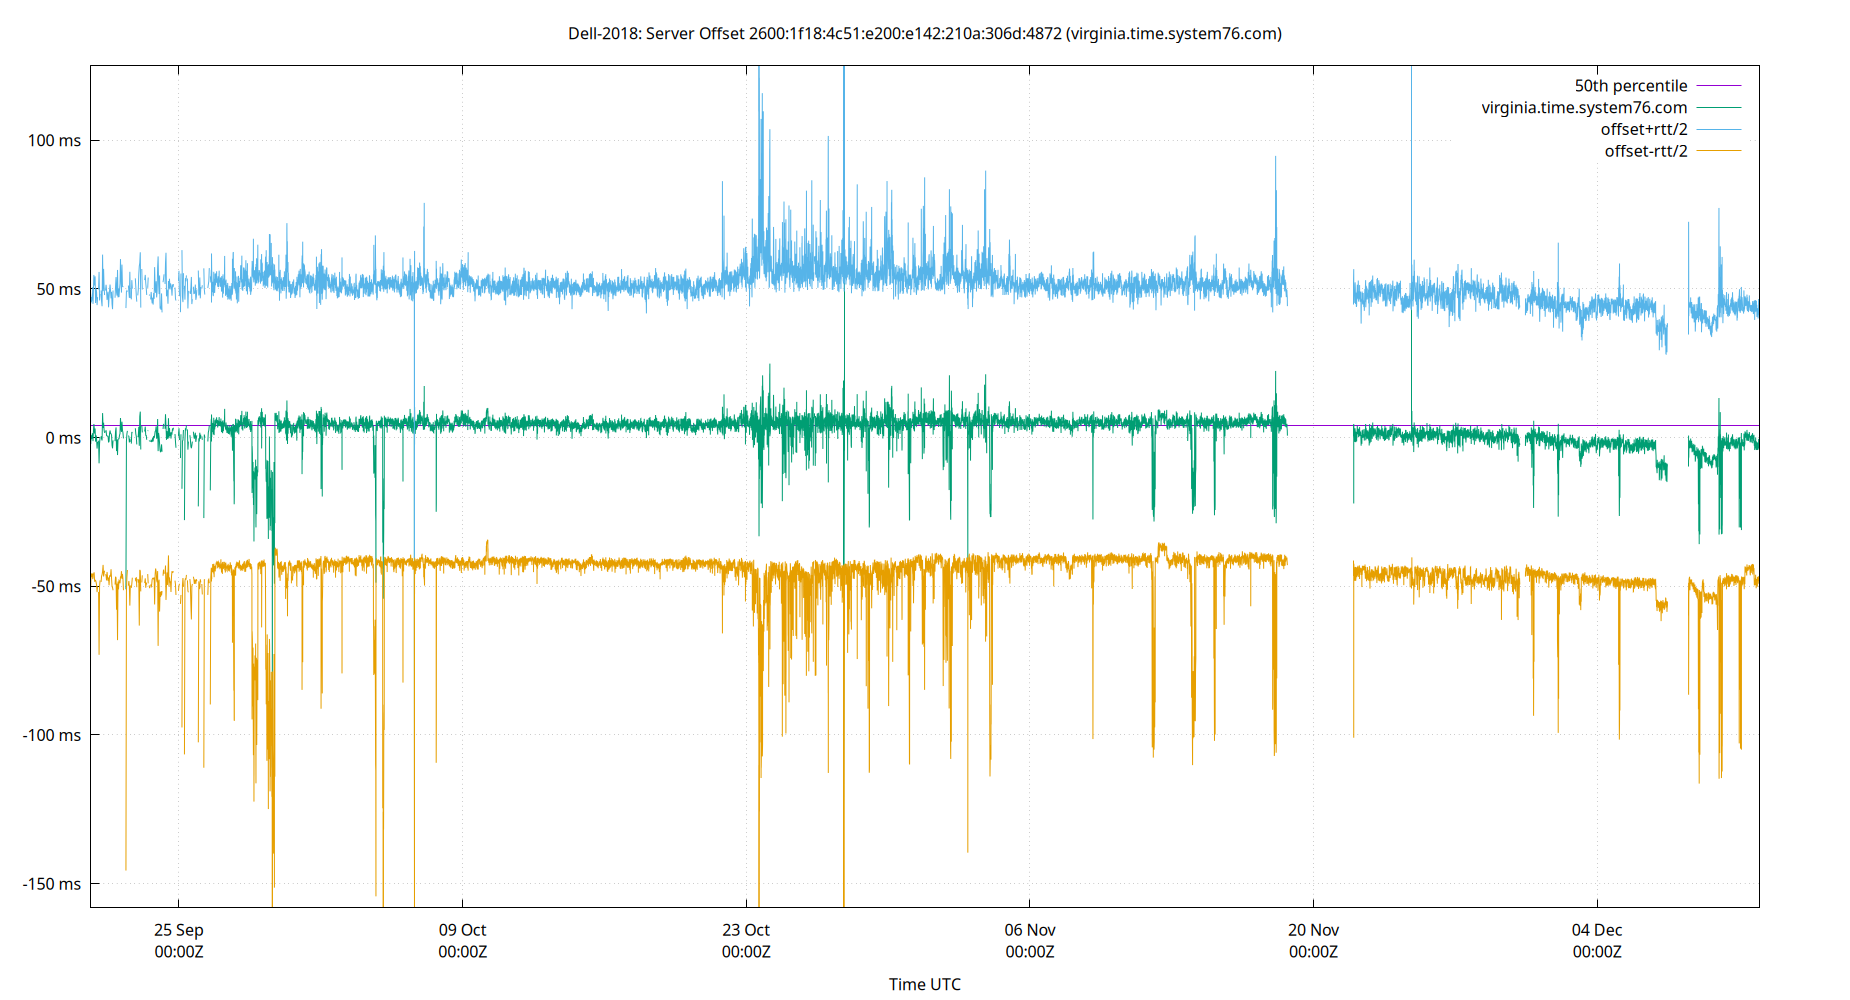Viewport: 1850px width, 1000px height.
Task: Click the "offset-rtt/2" legend entry
Action: (1645, 150)
